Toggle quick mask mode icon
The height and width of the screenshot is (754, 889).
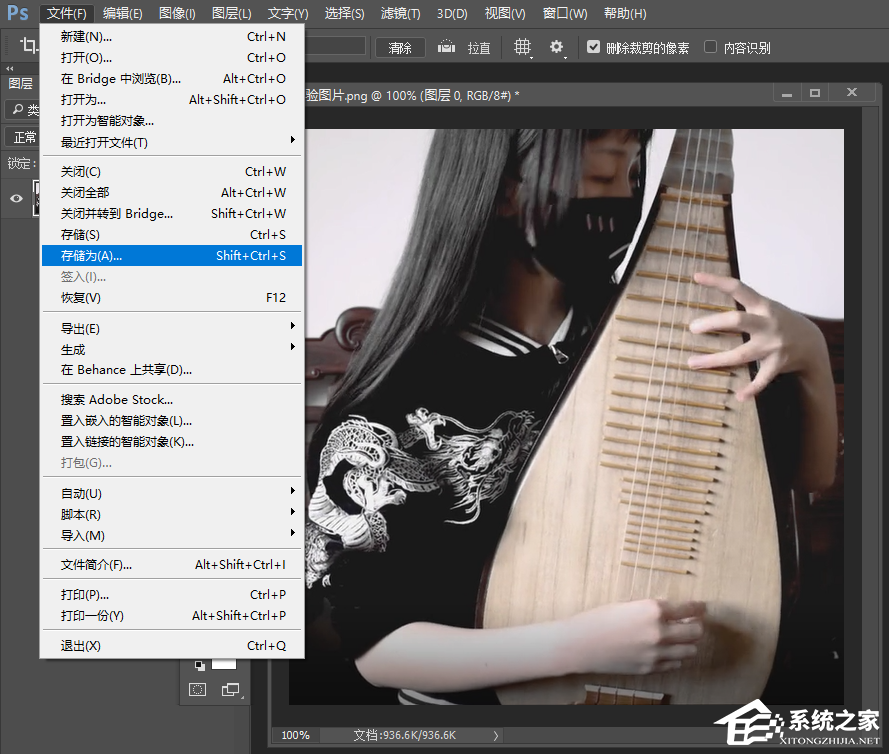point(198,689)
